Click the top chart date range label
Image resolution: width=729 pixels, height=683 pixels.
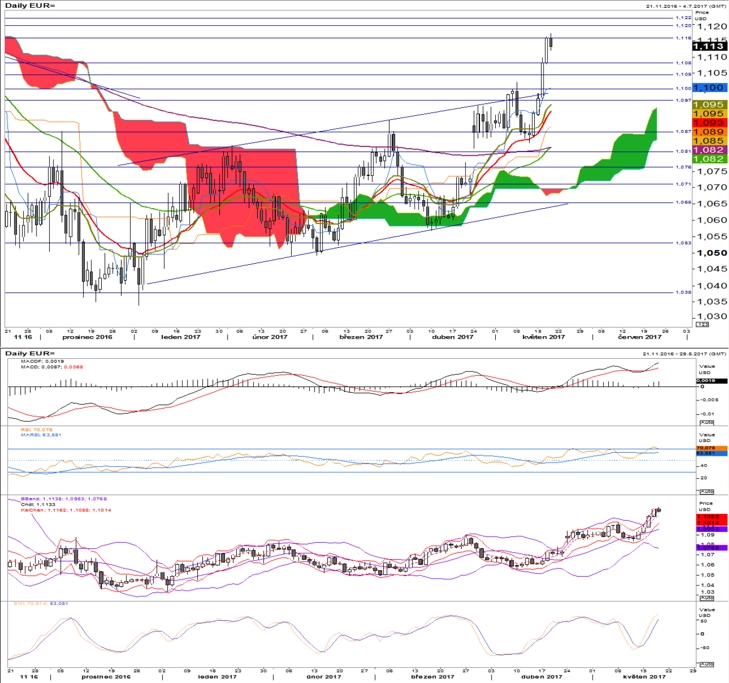686,6
